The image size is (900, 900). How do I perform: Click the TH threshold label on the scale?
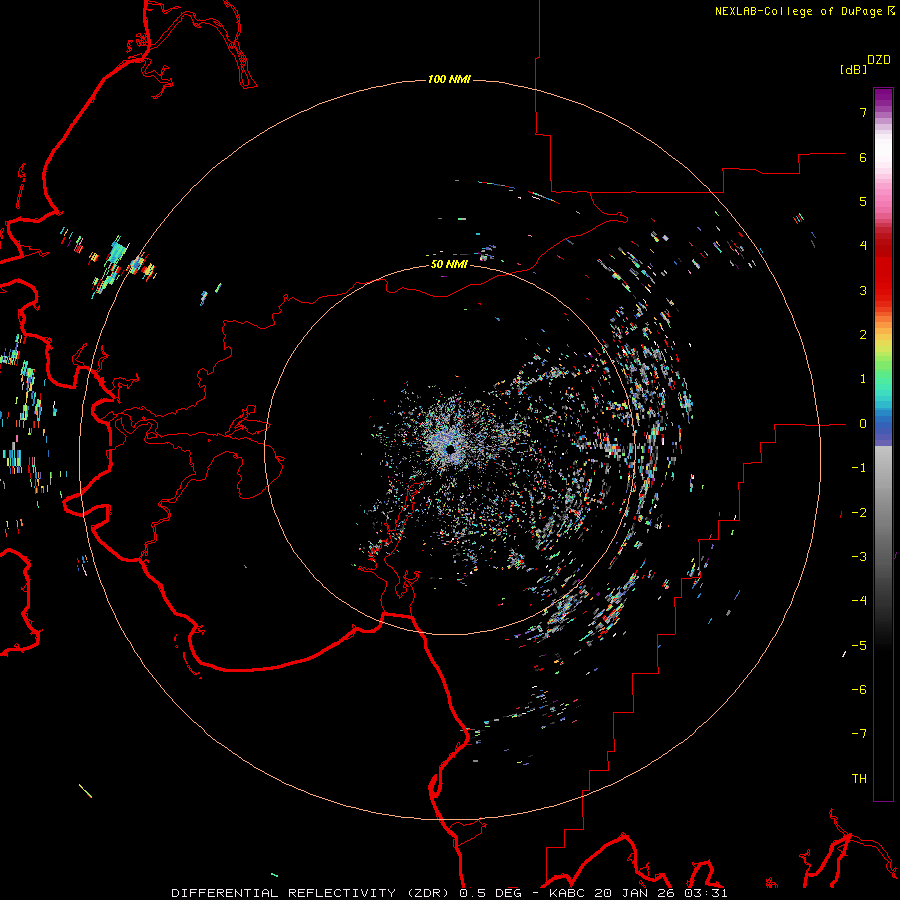859,779
